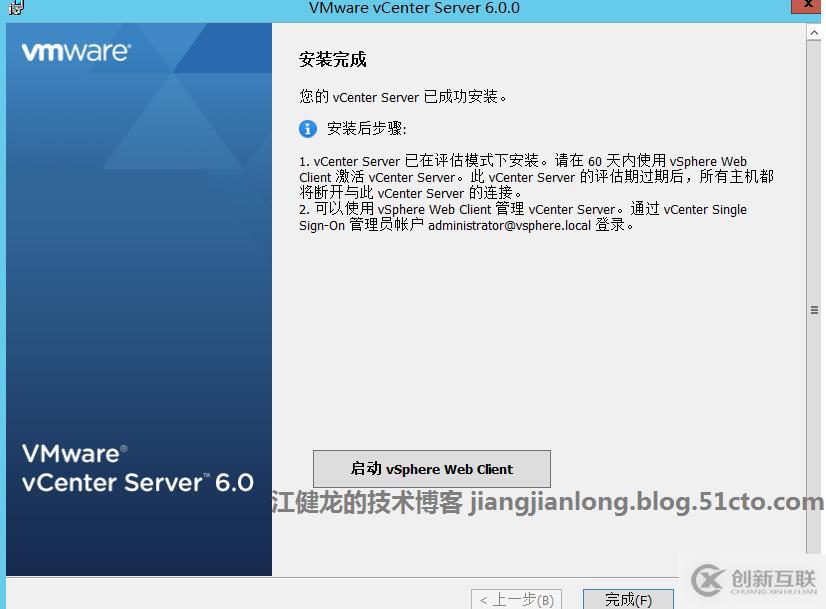Click the scrollbar up arrow
Screen dimensions: 826x609
pyautogui.click(x=814, y=33)
